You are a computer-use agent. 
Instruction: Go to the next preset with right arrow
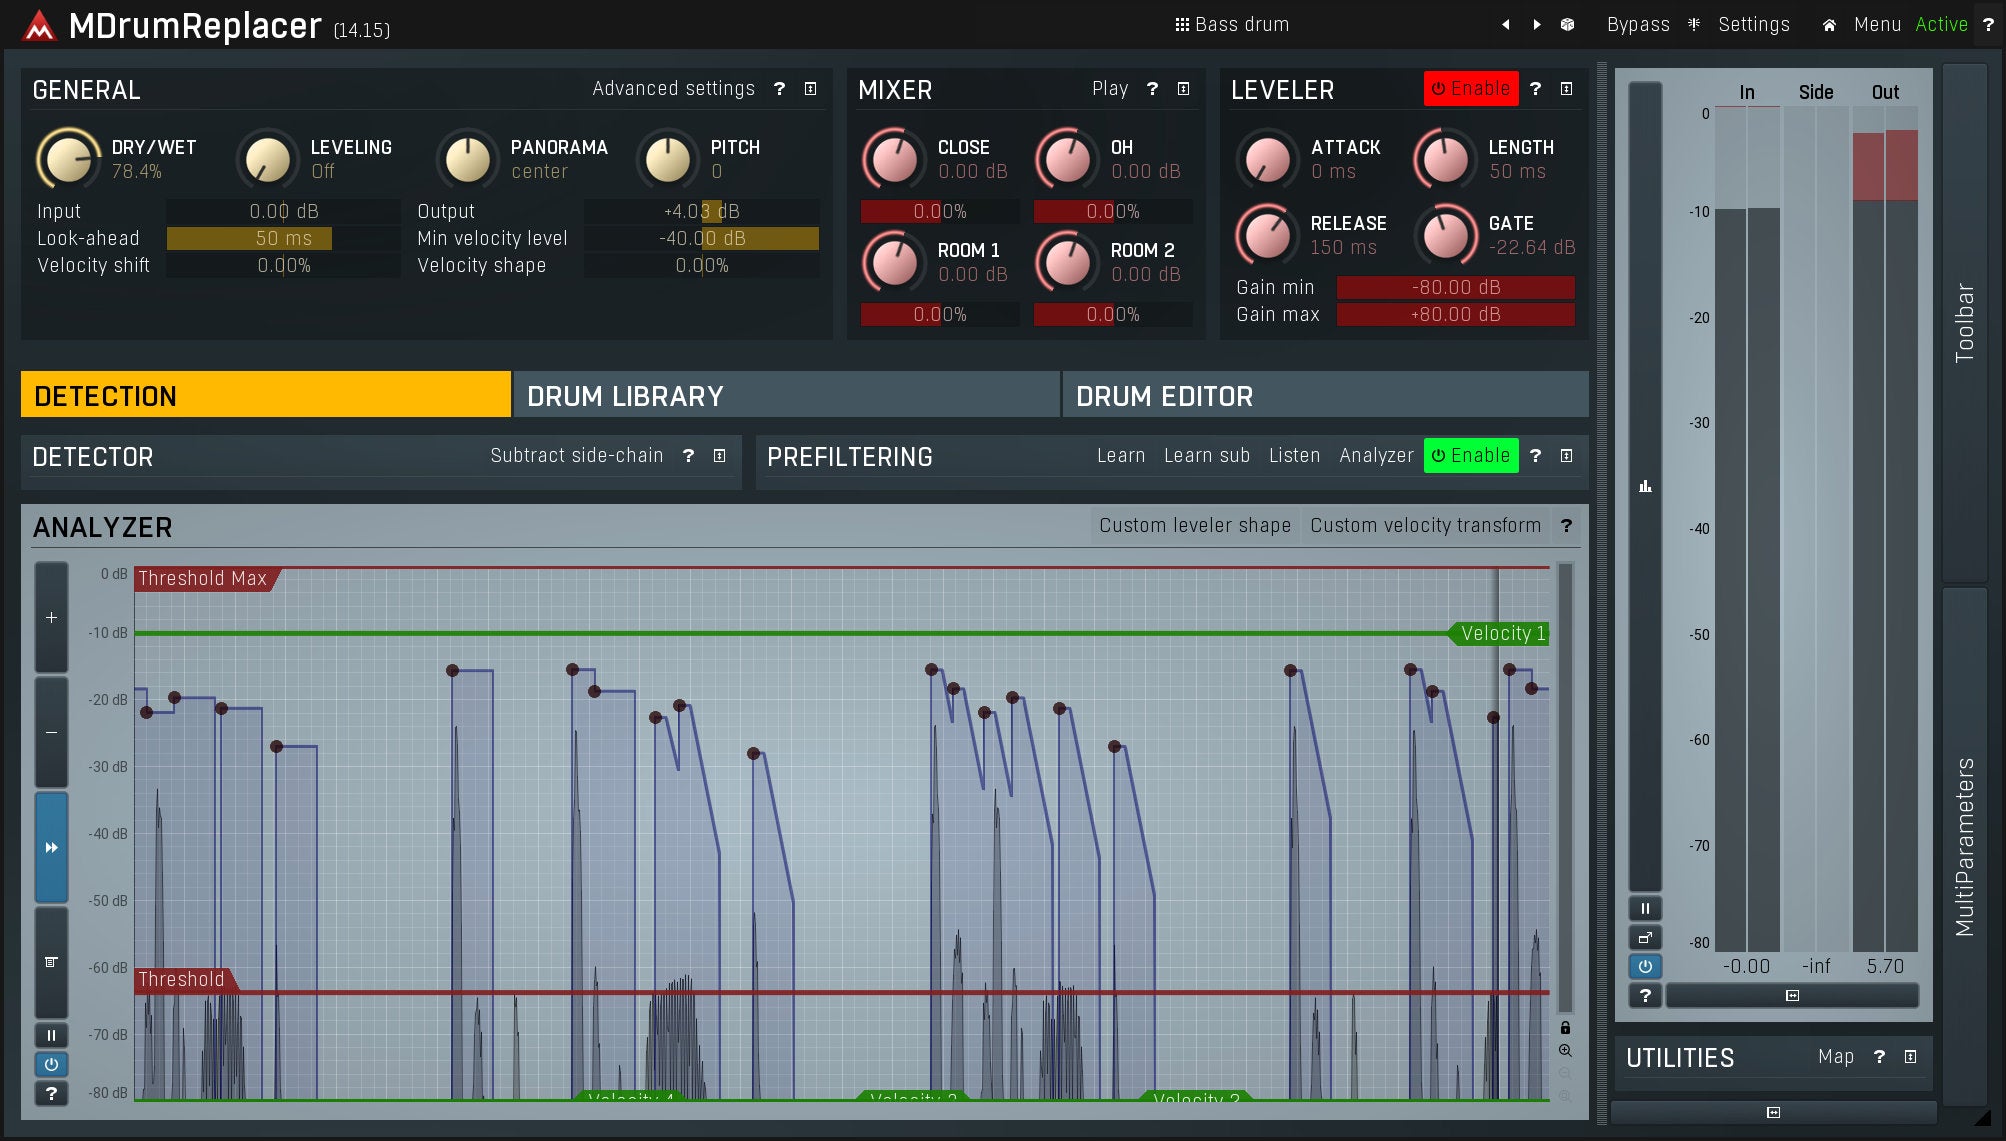[1537, 25]
